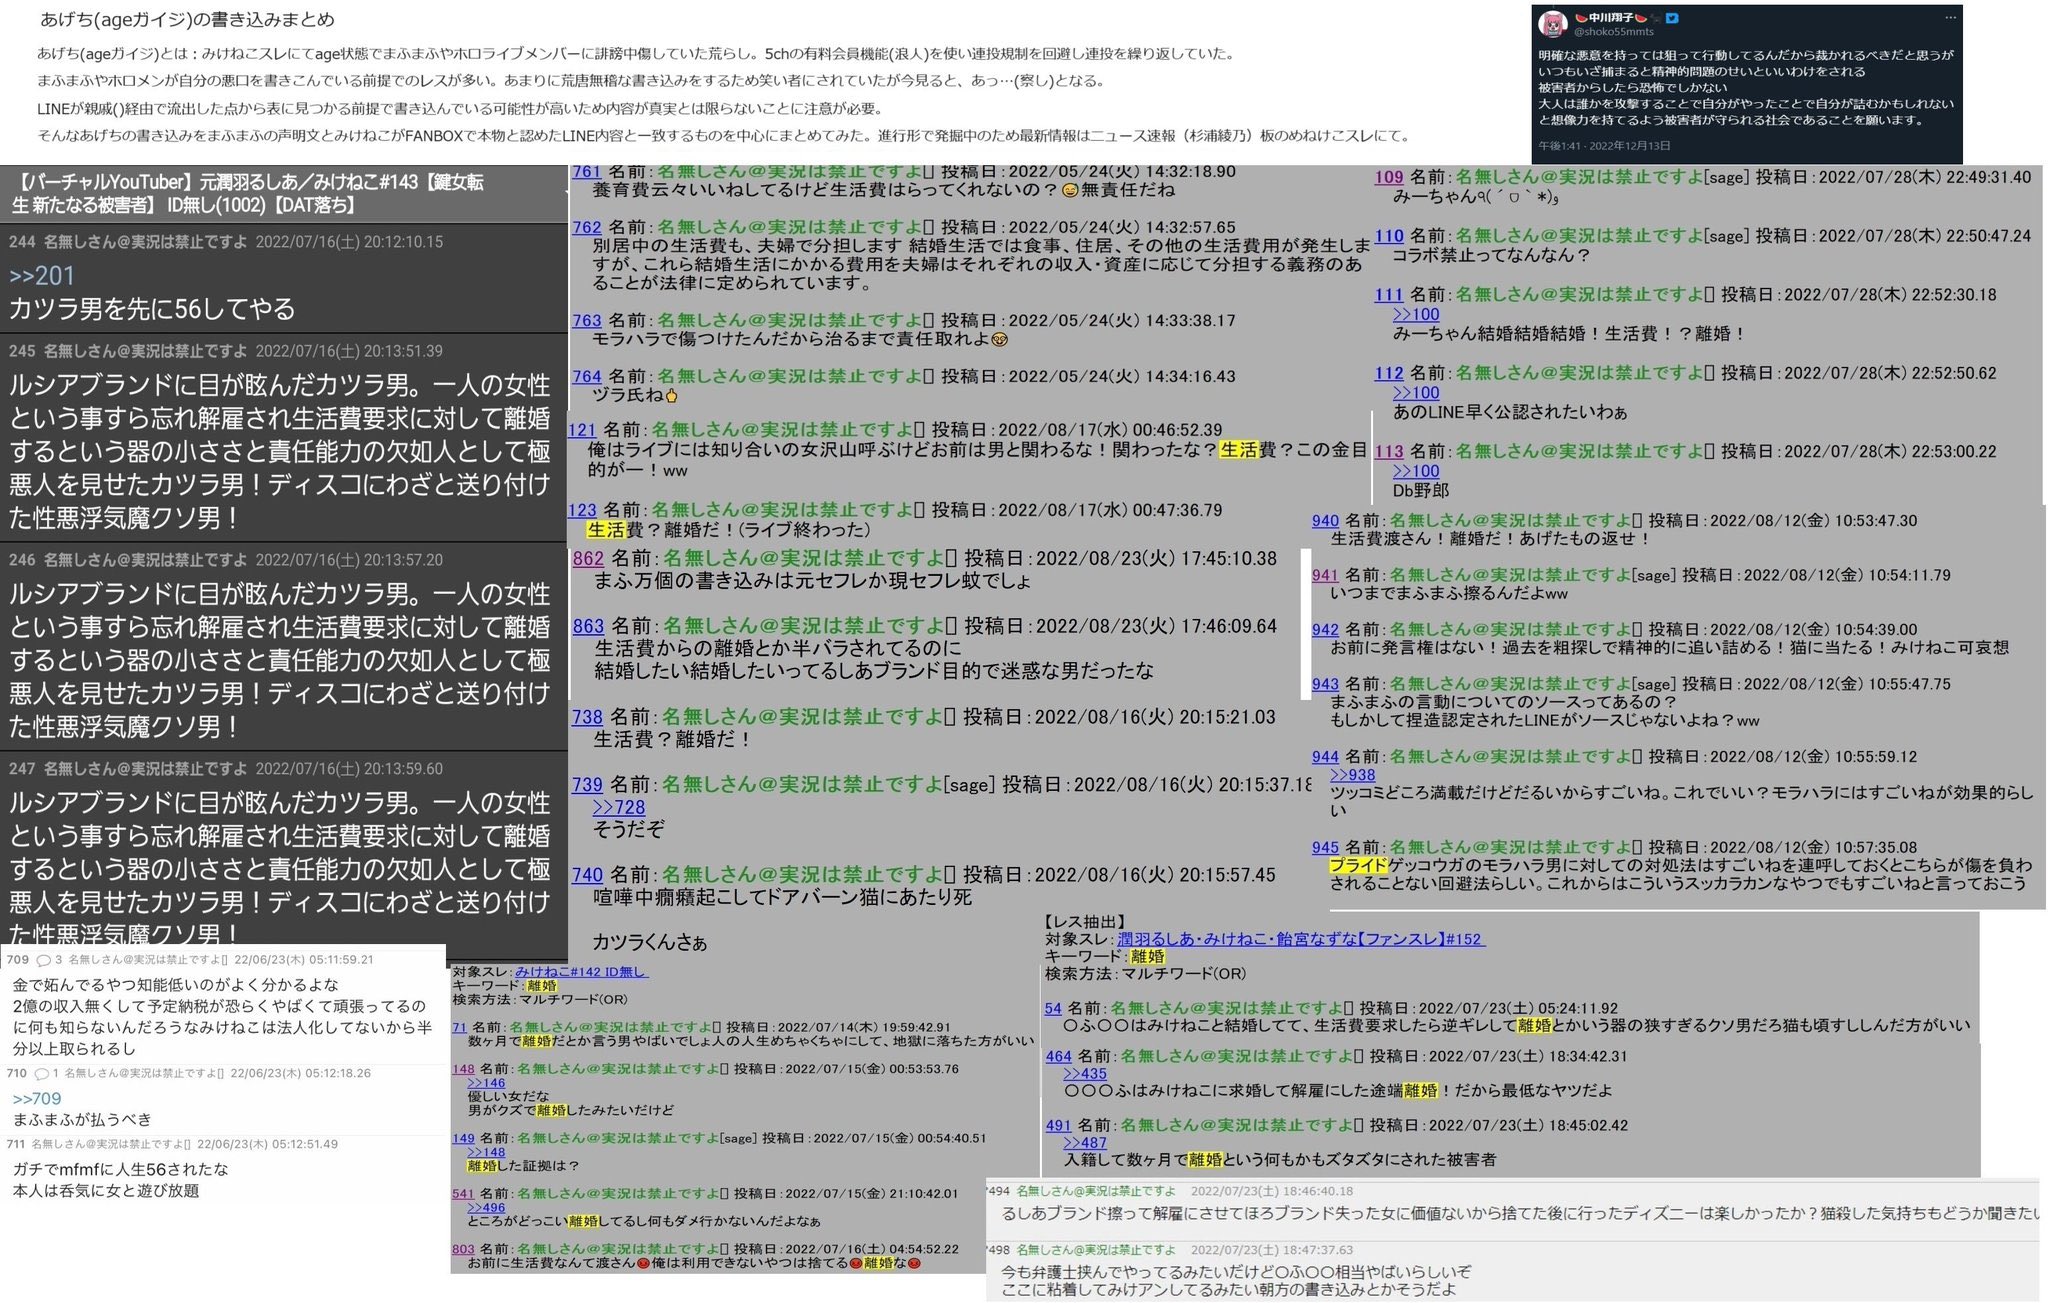Click post number 862 link

click(x=588, y=559)
